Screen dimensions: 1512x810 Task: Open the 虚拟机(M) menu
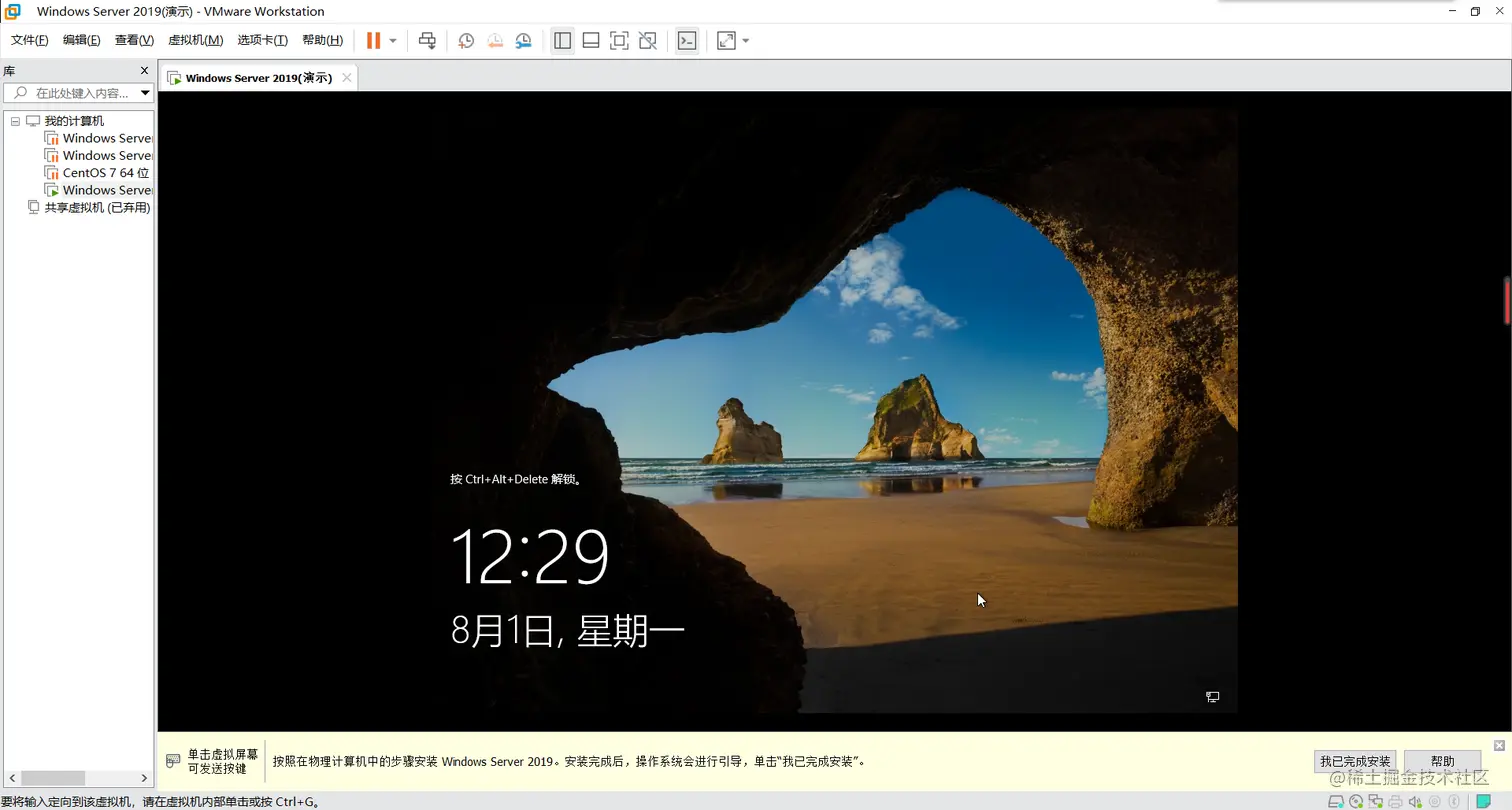[x=195, y=40]
